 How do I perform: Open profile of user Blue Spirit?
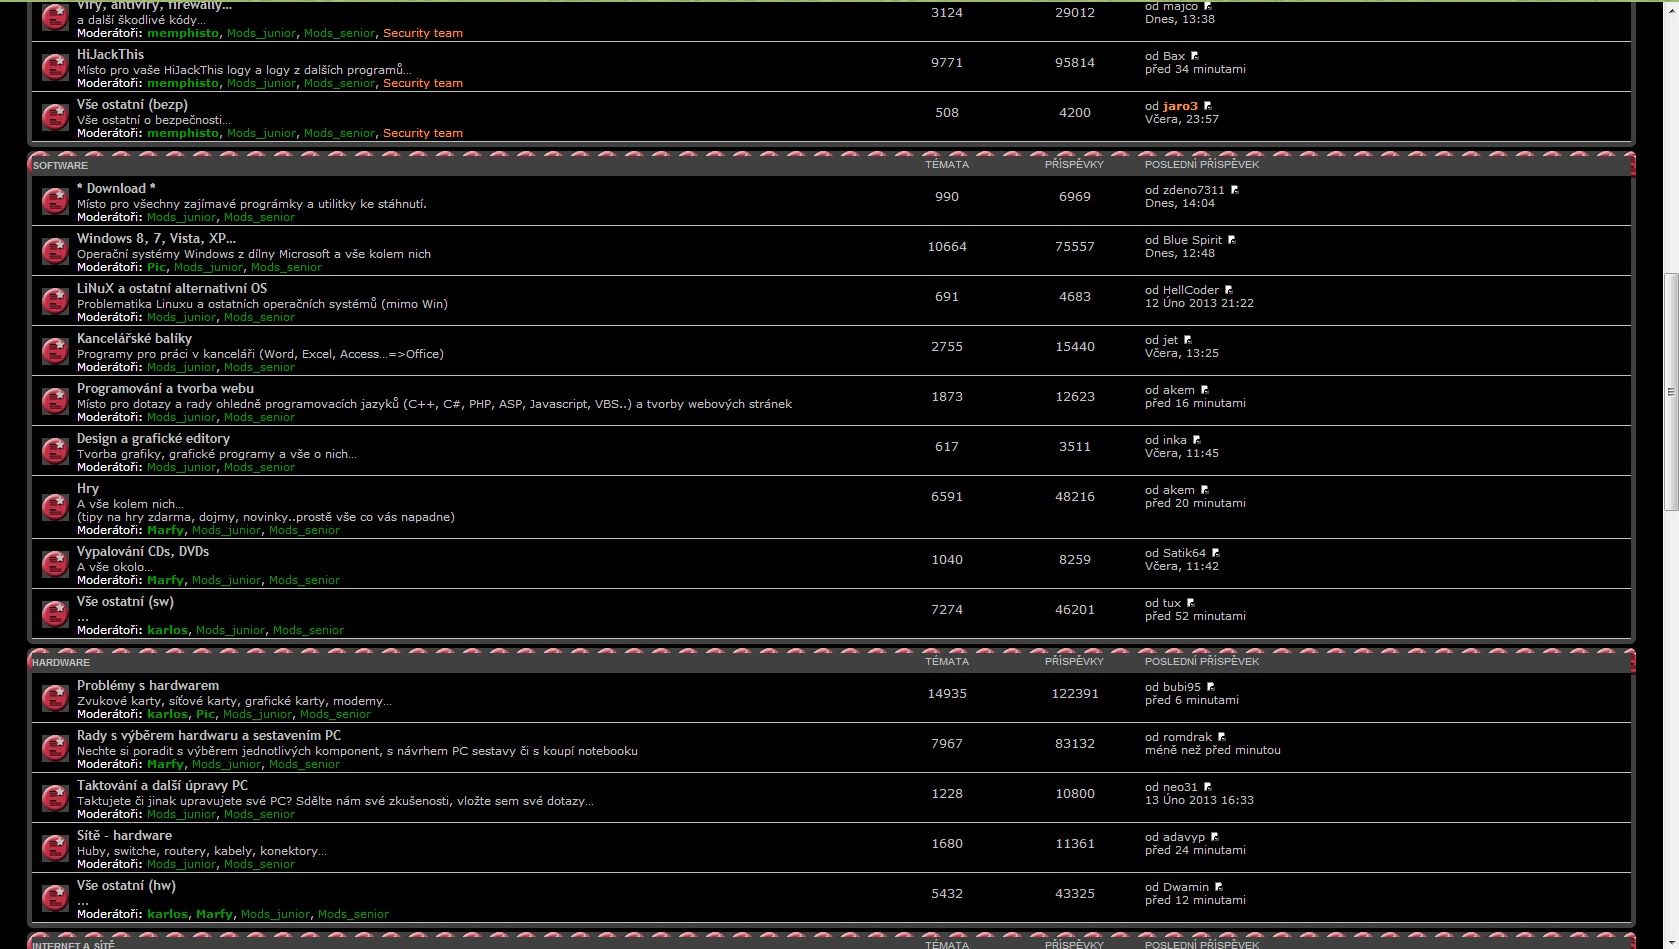coord(1192,240)
